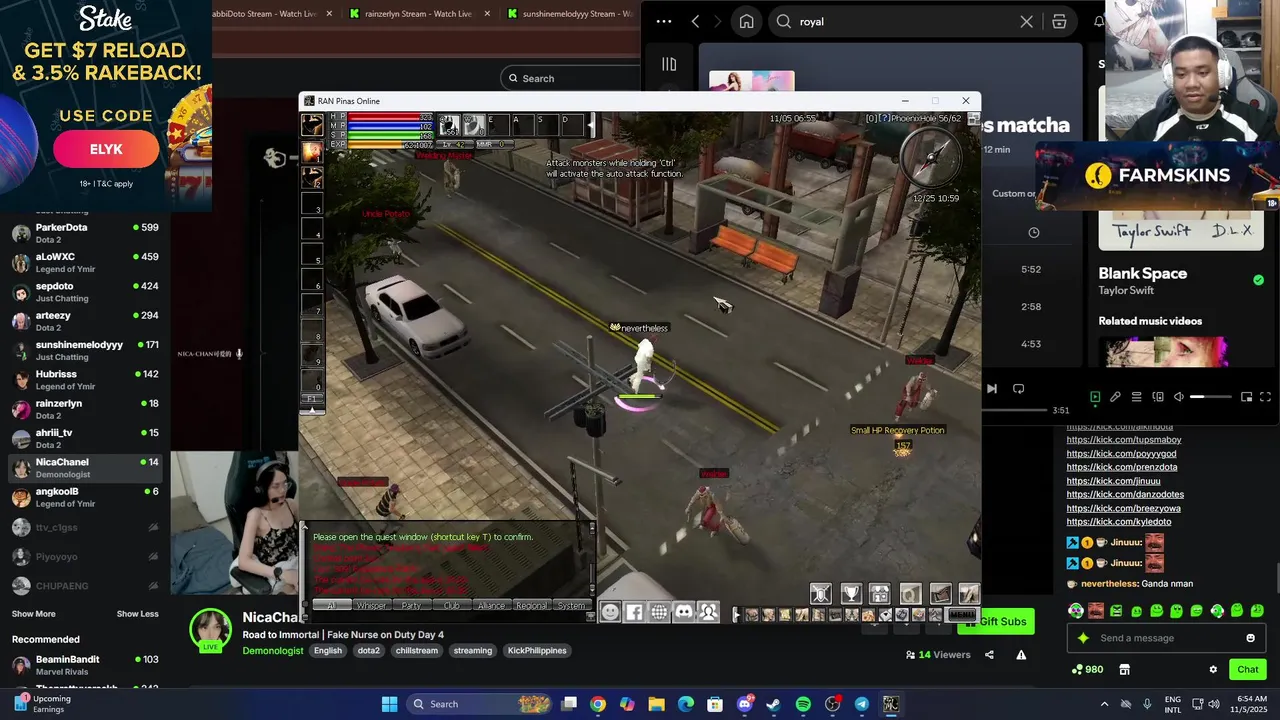Click the KickPhilippines stream tag
Image resolution: width=1280 pixels, height=720 pixels.
tap(537, 650)
